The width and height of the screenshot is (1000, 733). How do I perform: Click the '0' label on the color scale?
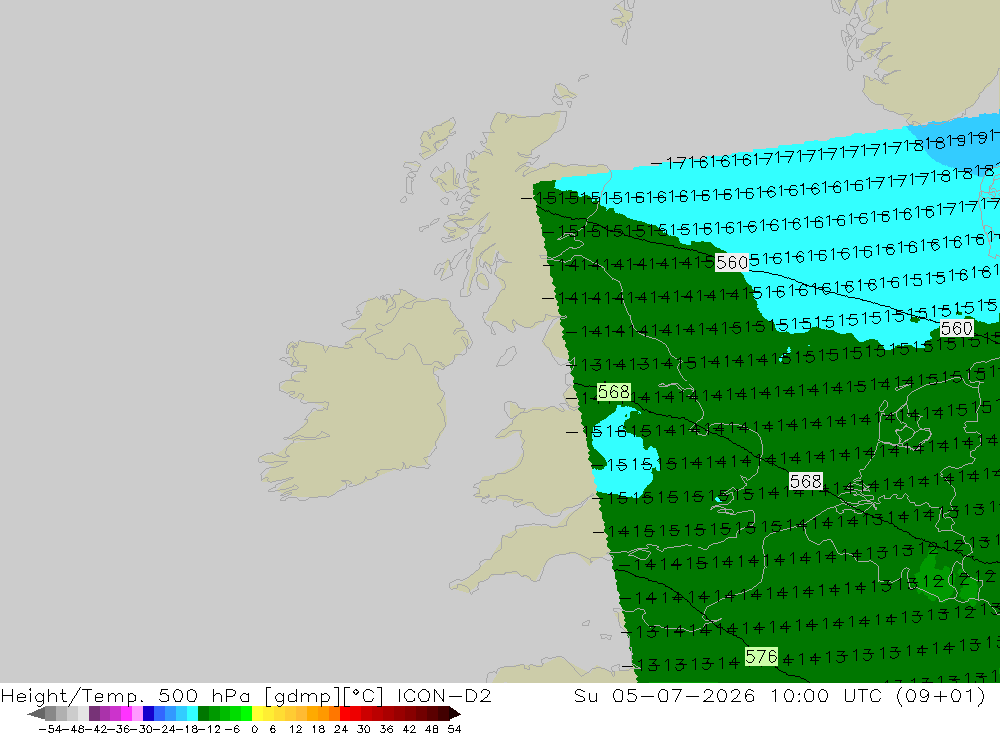coord(254,729)
